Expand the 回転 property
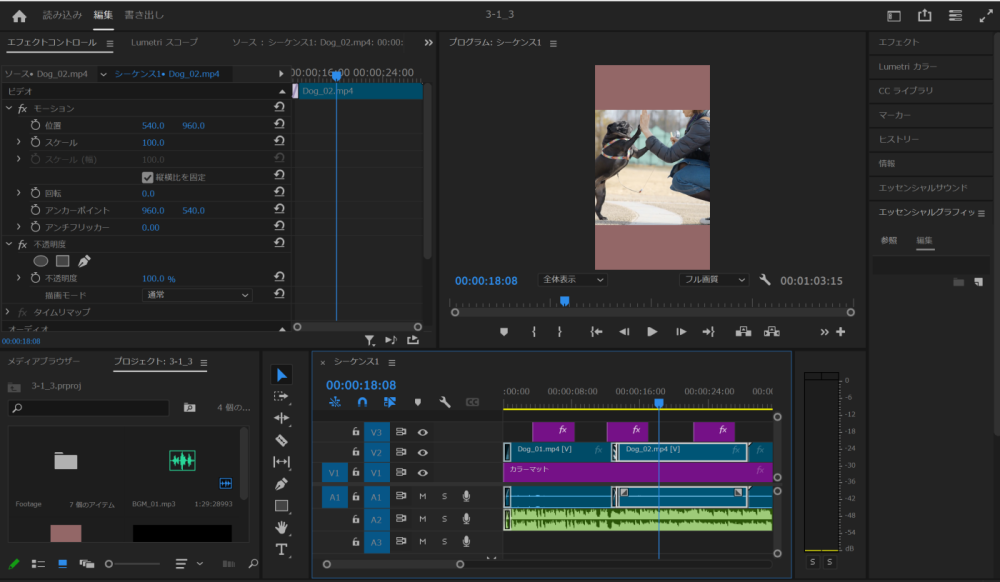 click(x=18, y=193)
